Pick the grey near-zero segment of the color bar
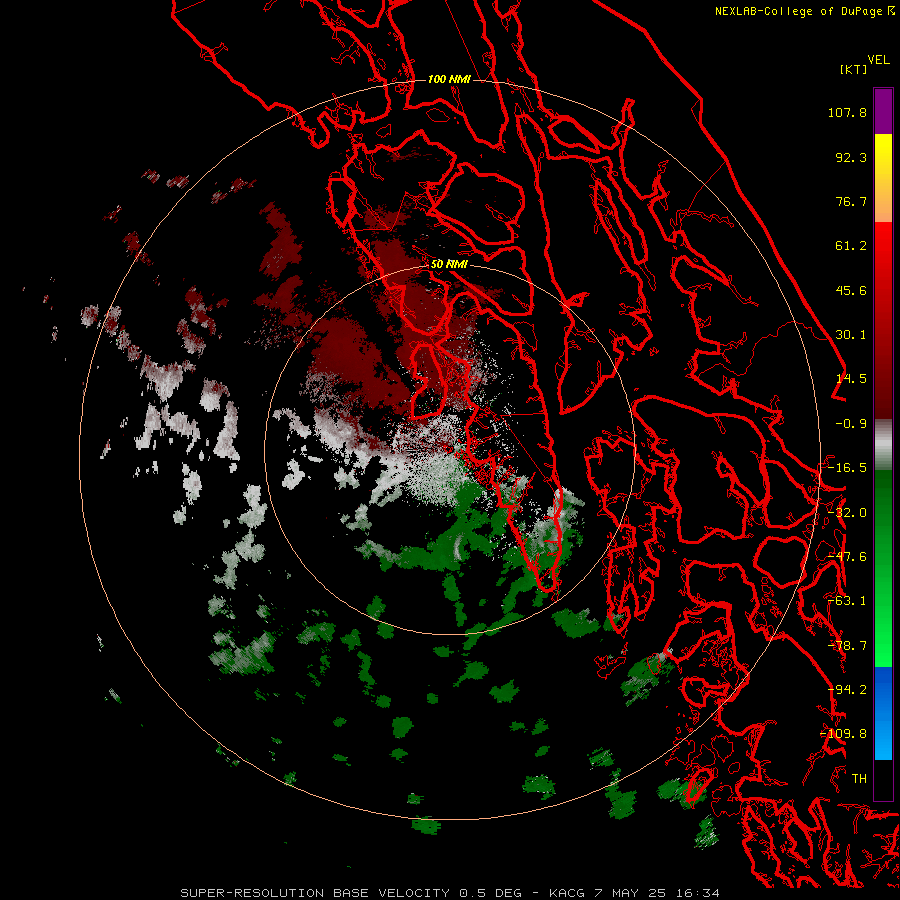 click(883, 445)
